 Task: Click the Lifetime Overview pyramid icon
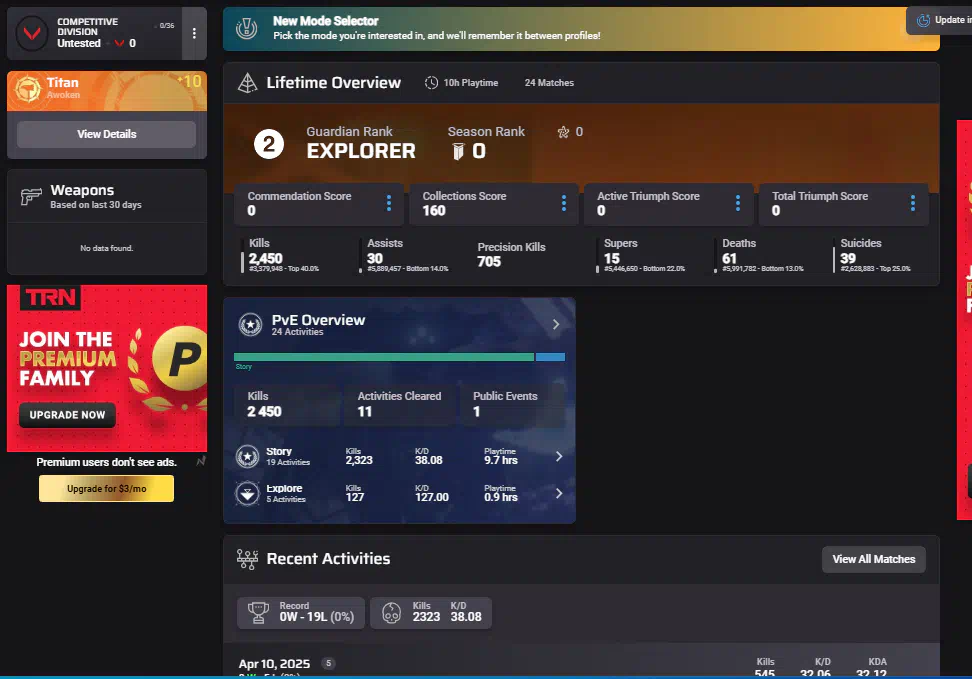tap(247, 84)
